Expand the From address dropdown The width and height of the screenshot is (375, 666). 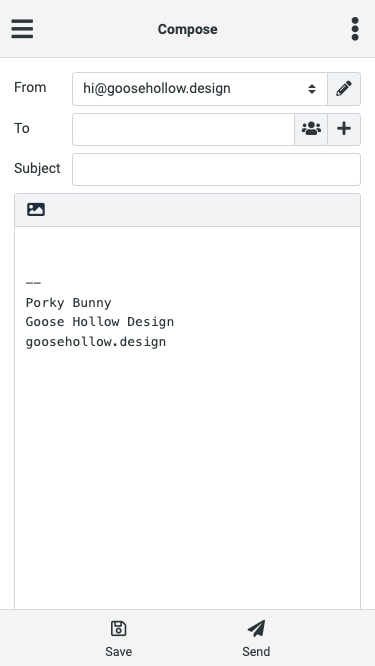pyautogui.click(x=200, y=89)
